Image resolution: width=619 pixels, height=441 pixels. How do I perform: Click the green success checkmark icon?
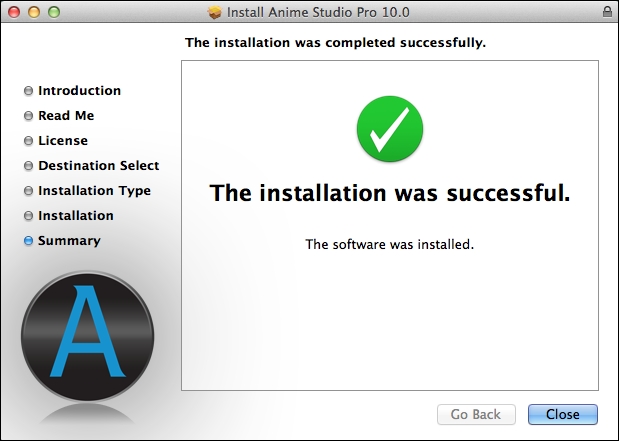tap(390, 129)
